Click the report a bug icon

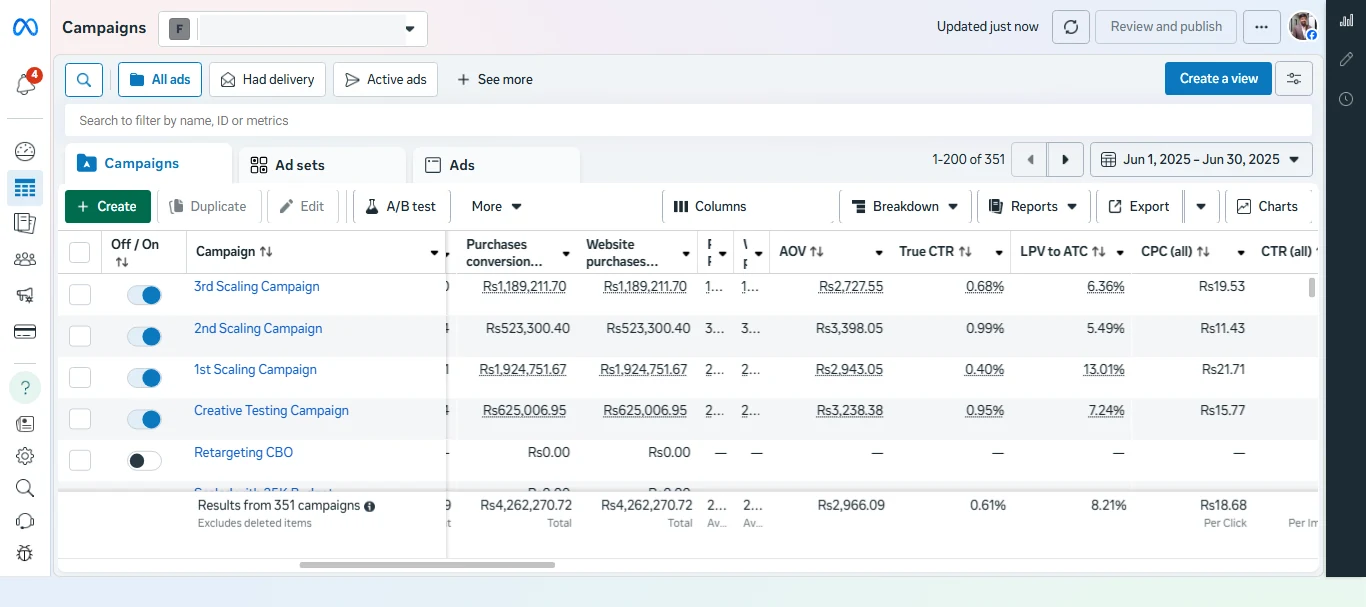coord(25,553)
